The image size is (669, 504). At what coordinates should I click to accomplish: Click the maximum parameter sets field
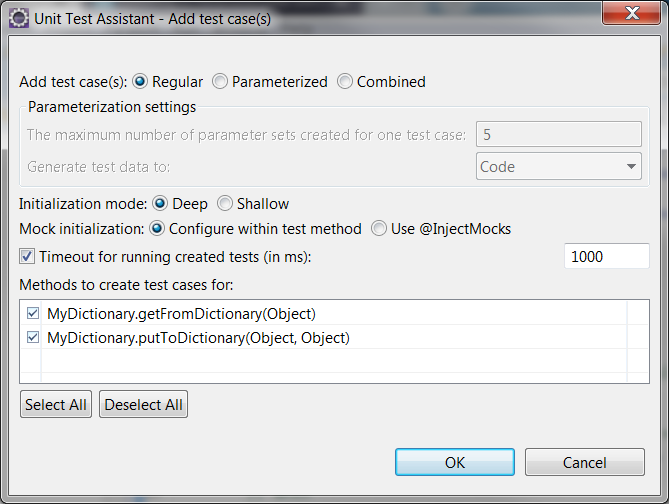click(558, 134)
